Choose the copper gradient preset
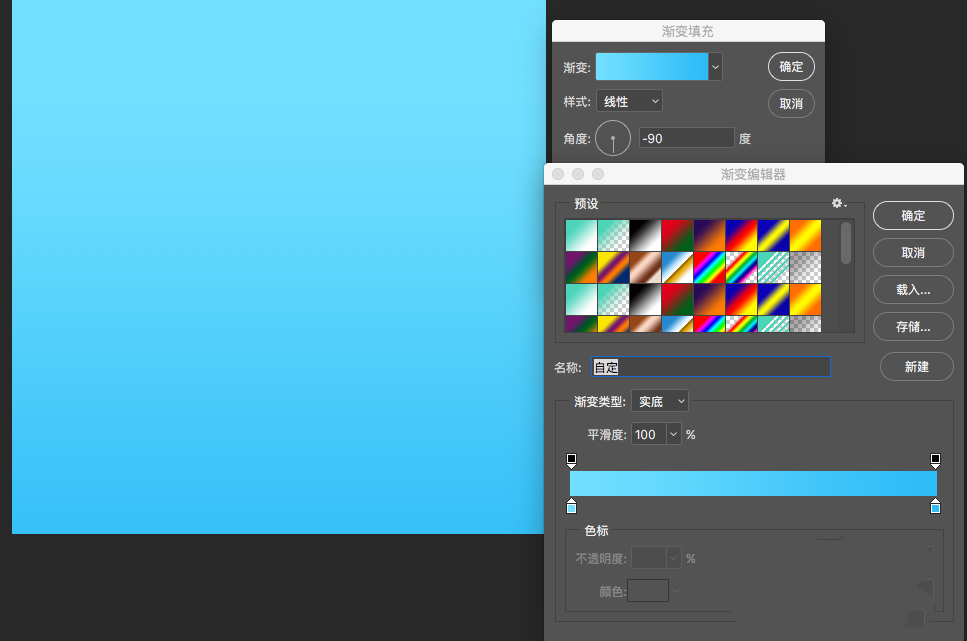Image resolution: width=967 pixels, height=641 pixels. [x=645, y=267]
